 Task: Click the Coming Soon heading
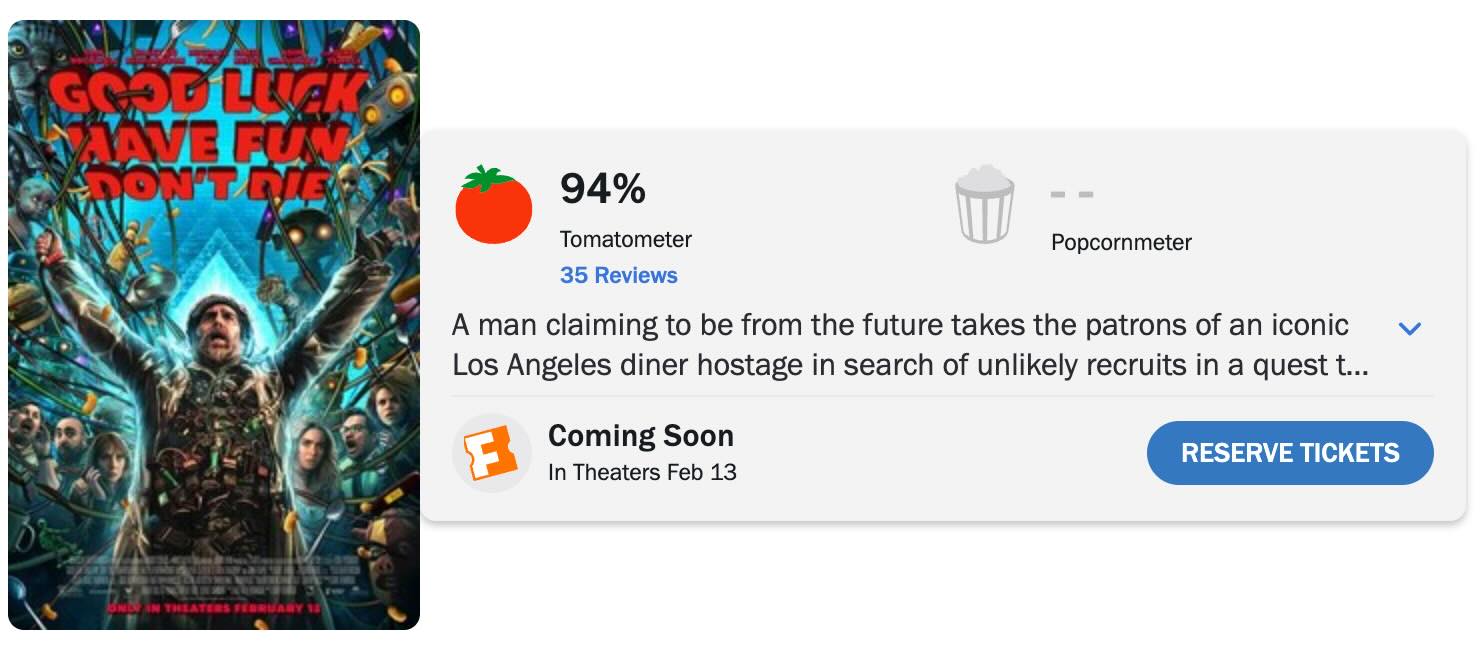(x=640, y=436)
